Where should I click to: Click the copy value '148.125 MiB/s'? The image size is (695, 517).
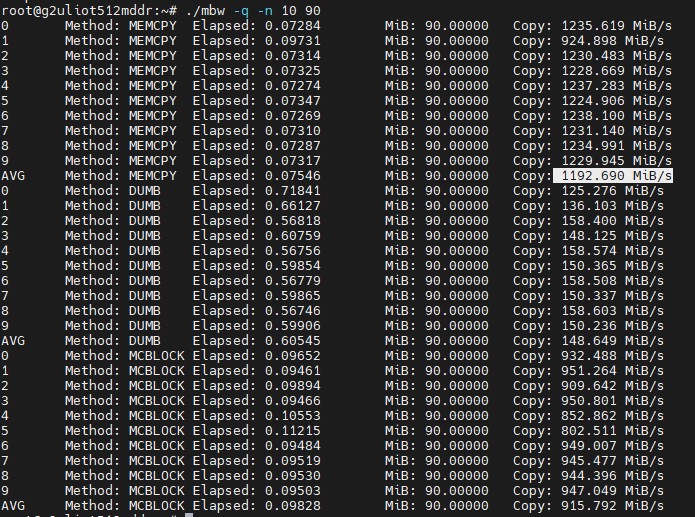click(613, 235)
